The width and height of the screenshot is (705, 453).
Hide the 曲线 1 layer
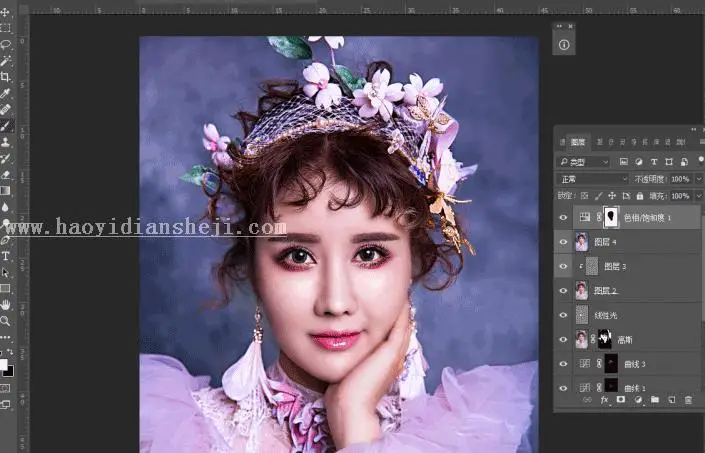563,387
